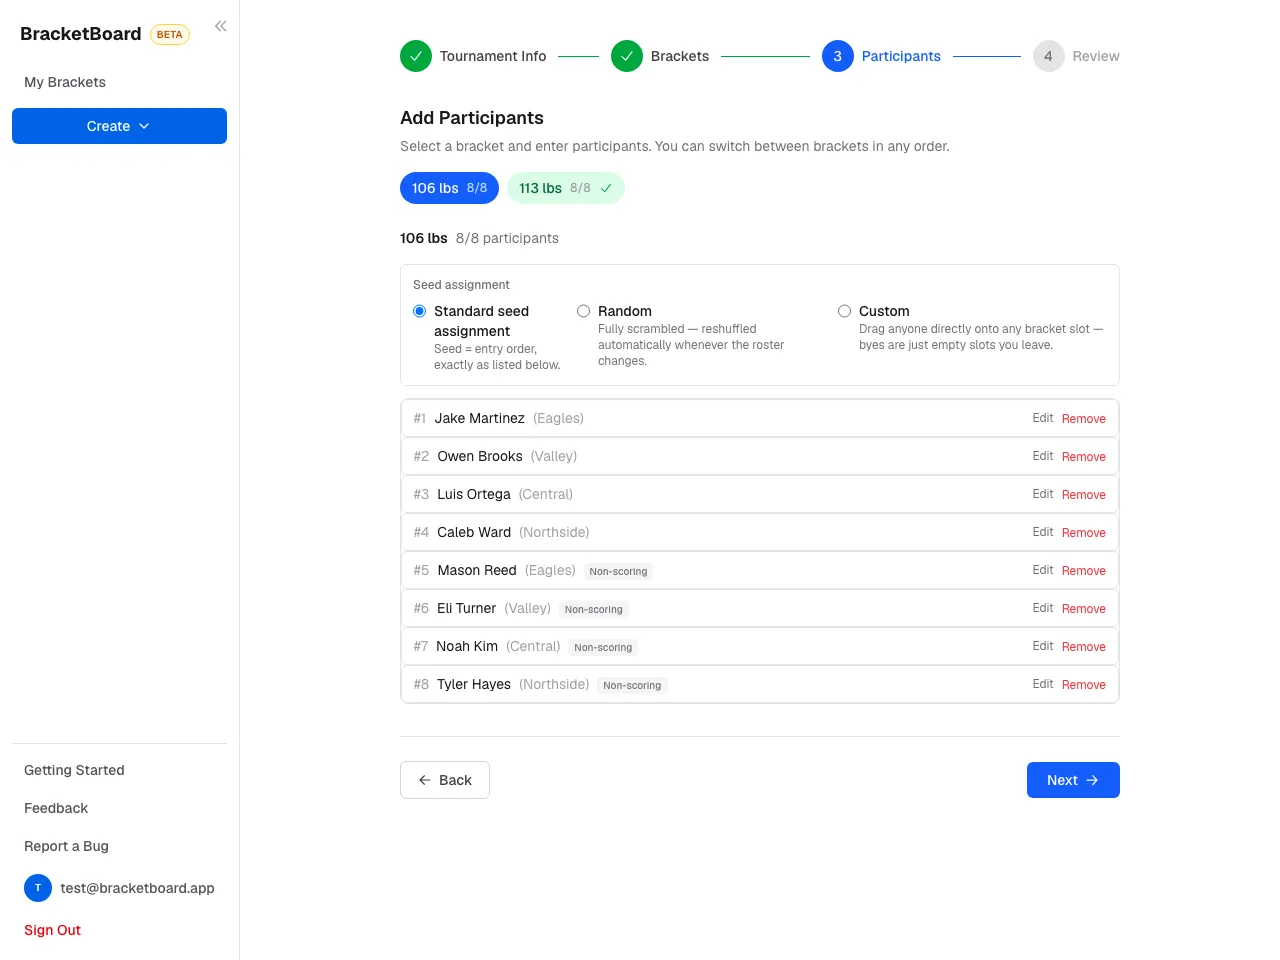Edit Luis Ortega participant

pyautogui.click(x=1043, y=494)
